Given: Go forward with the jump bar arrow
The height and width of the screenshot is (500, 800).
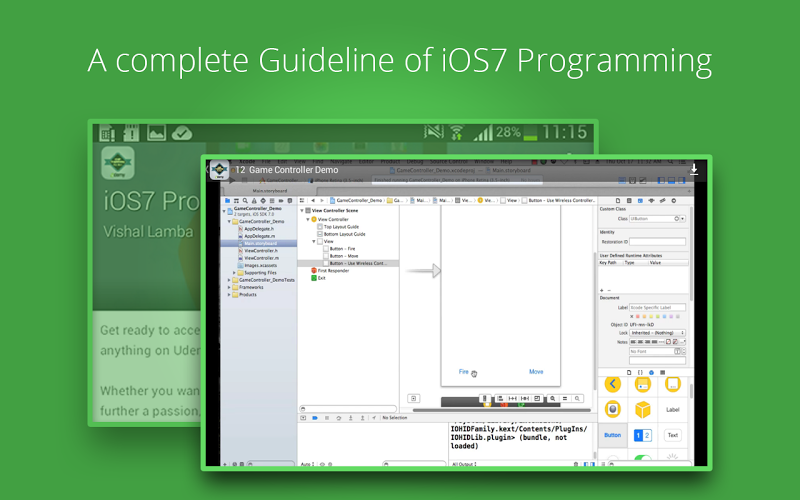Looking at the screenshot, I should tap(322, 201).
